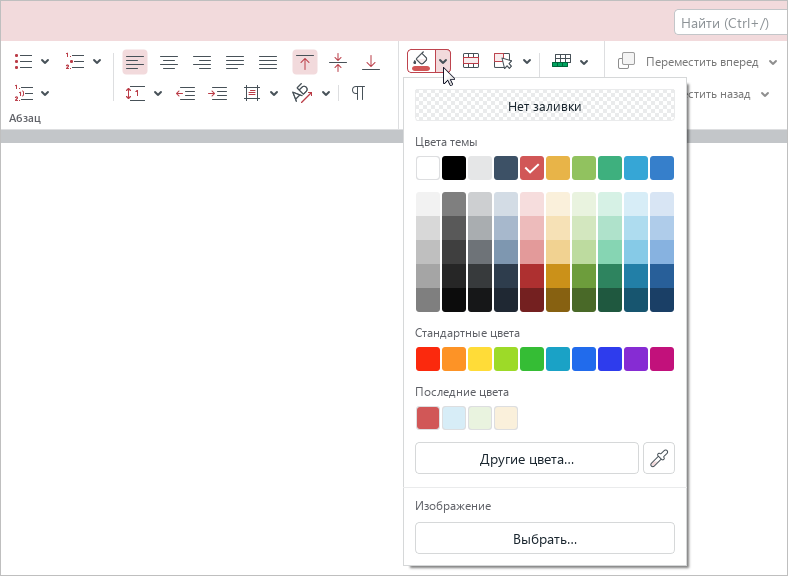Image resolution: width=788 pixels, height=576 pixels.
Task: Click the align text left icon
Action: coord(135,62)
